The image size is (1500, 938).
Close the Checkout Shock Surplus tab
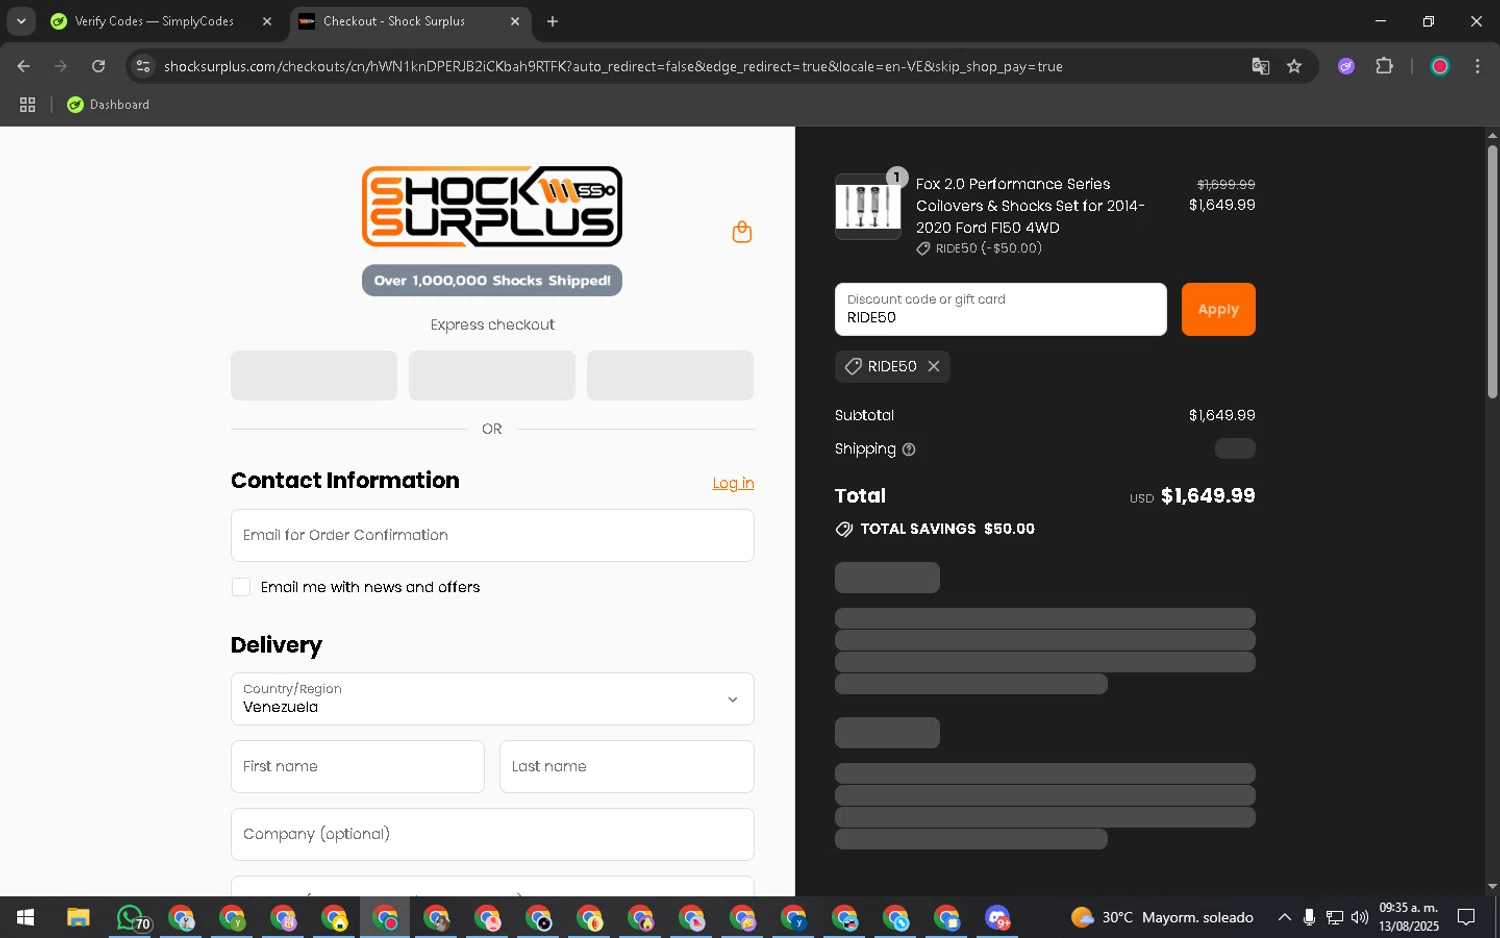[515, 21]
